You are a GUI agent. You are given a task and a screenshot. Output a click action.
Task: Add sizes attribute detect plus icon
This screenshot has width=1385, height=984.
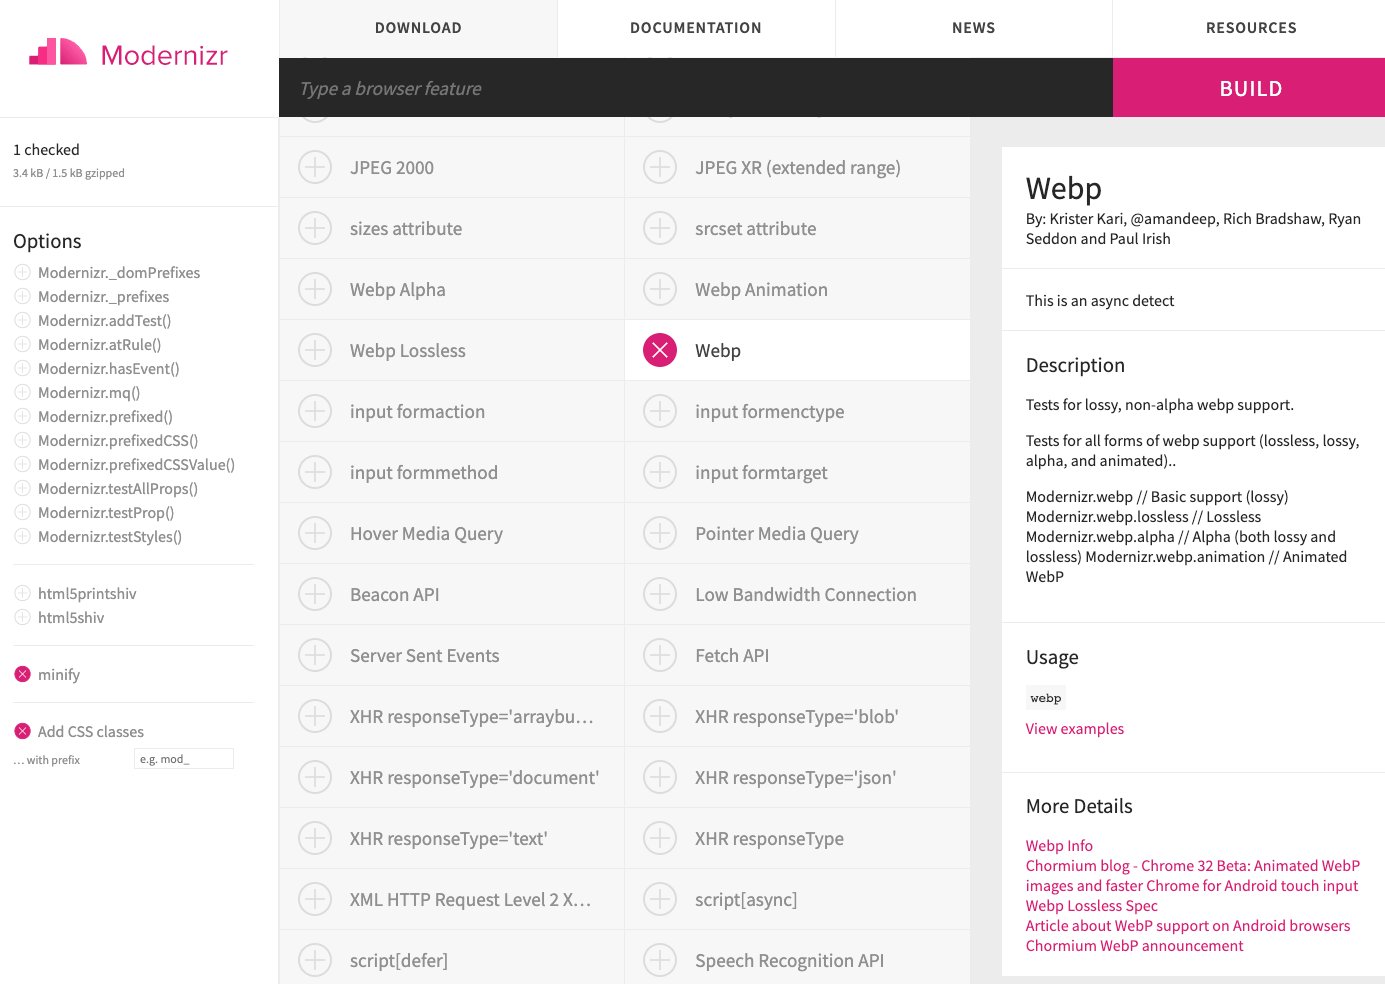(x=315, y=228)
